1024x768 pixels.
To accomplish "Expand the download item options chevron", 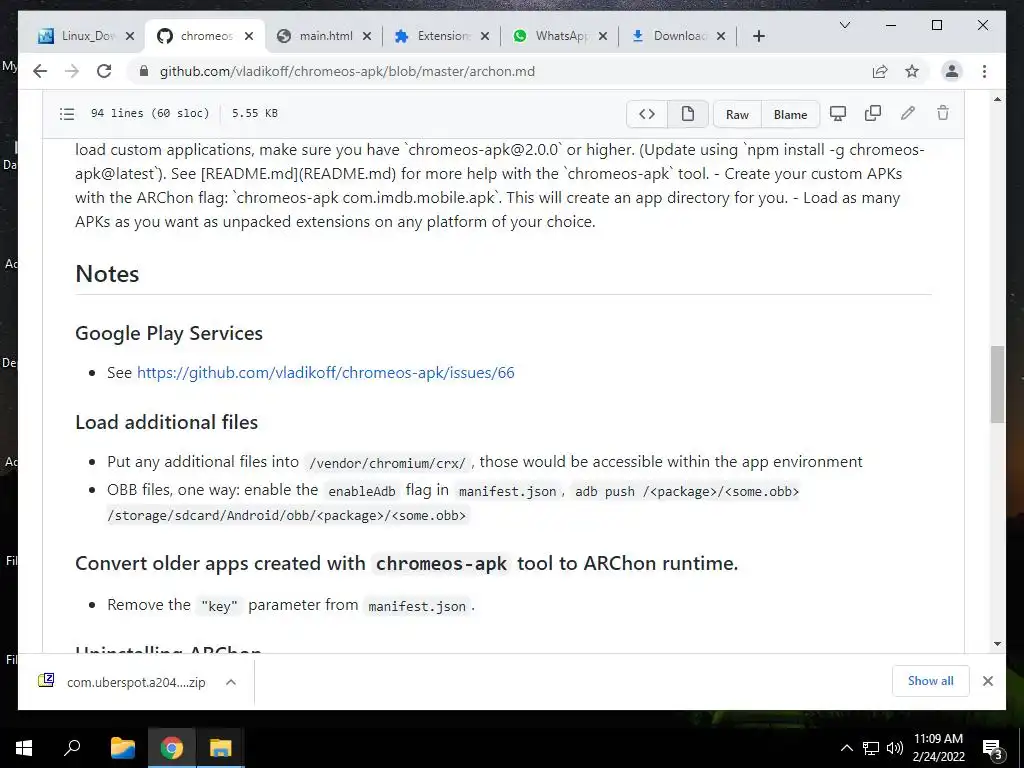I will tap(231, 682).
